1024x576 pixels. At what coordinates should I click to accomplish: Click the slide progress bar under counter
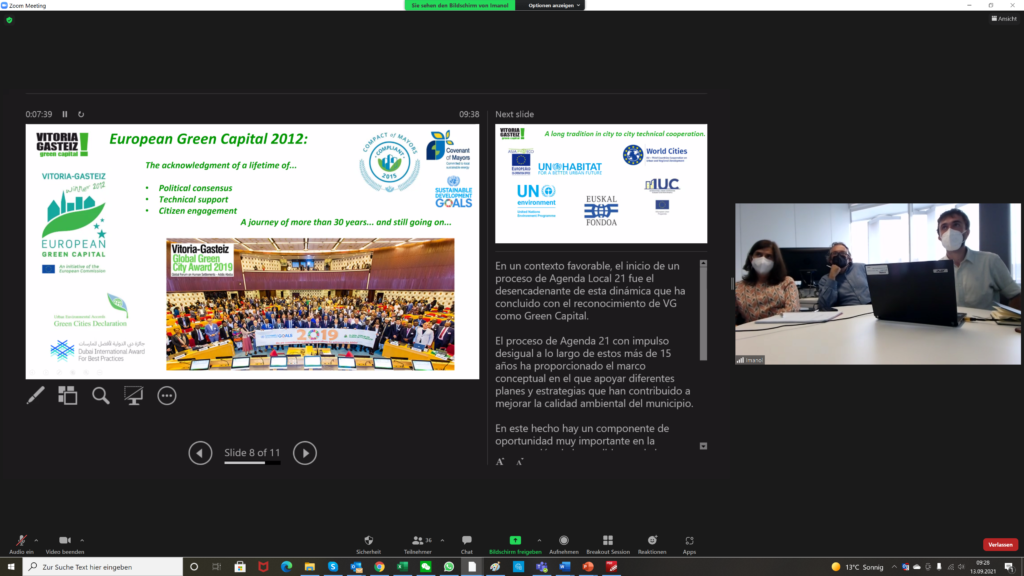tap(252, 463)
